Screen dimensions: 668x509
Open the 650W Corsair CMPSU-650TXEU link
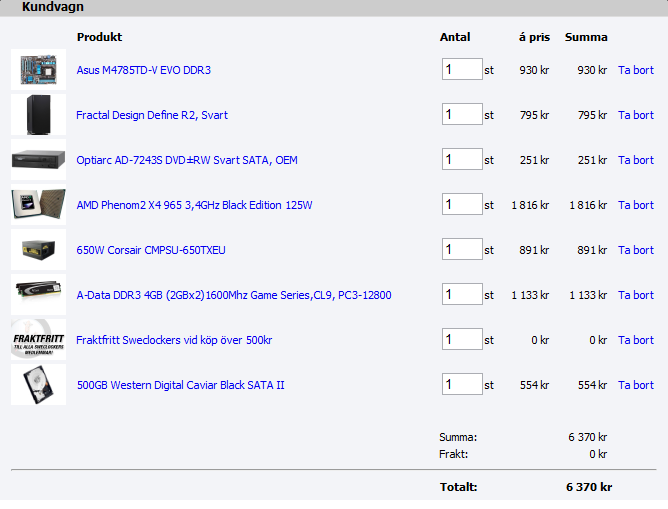point(151,250)
